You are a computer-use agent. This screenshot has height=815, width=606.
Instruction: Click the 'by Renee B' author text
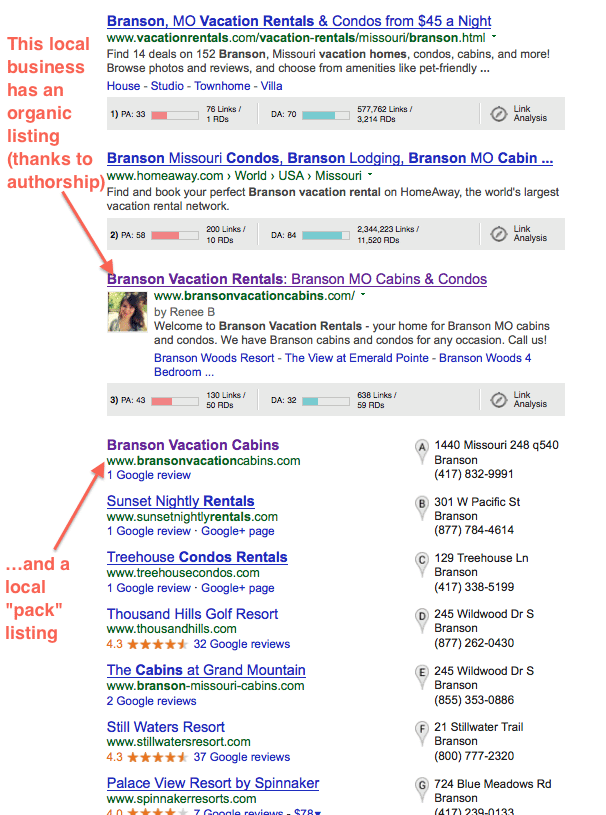184,312
